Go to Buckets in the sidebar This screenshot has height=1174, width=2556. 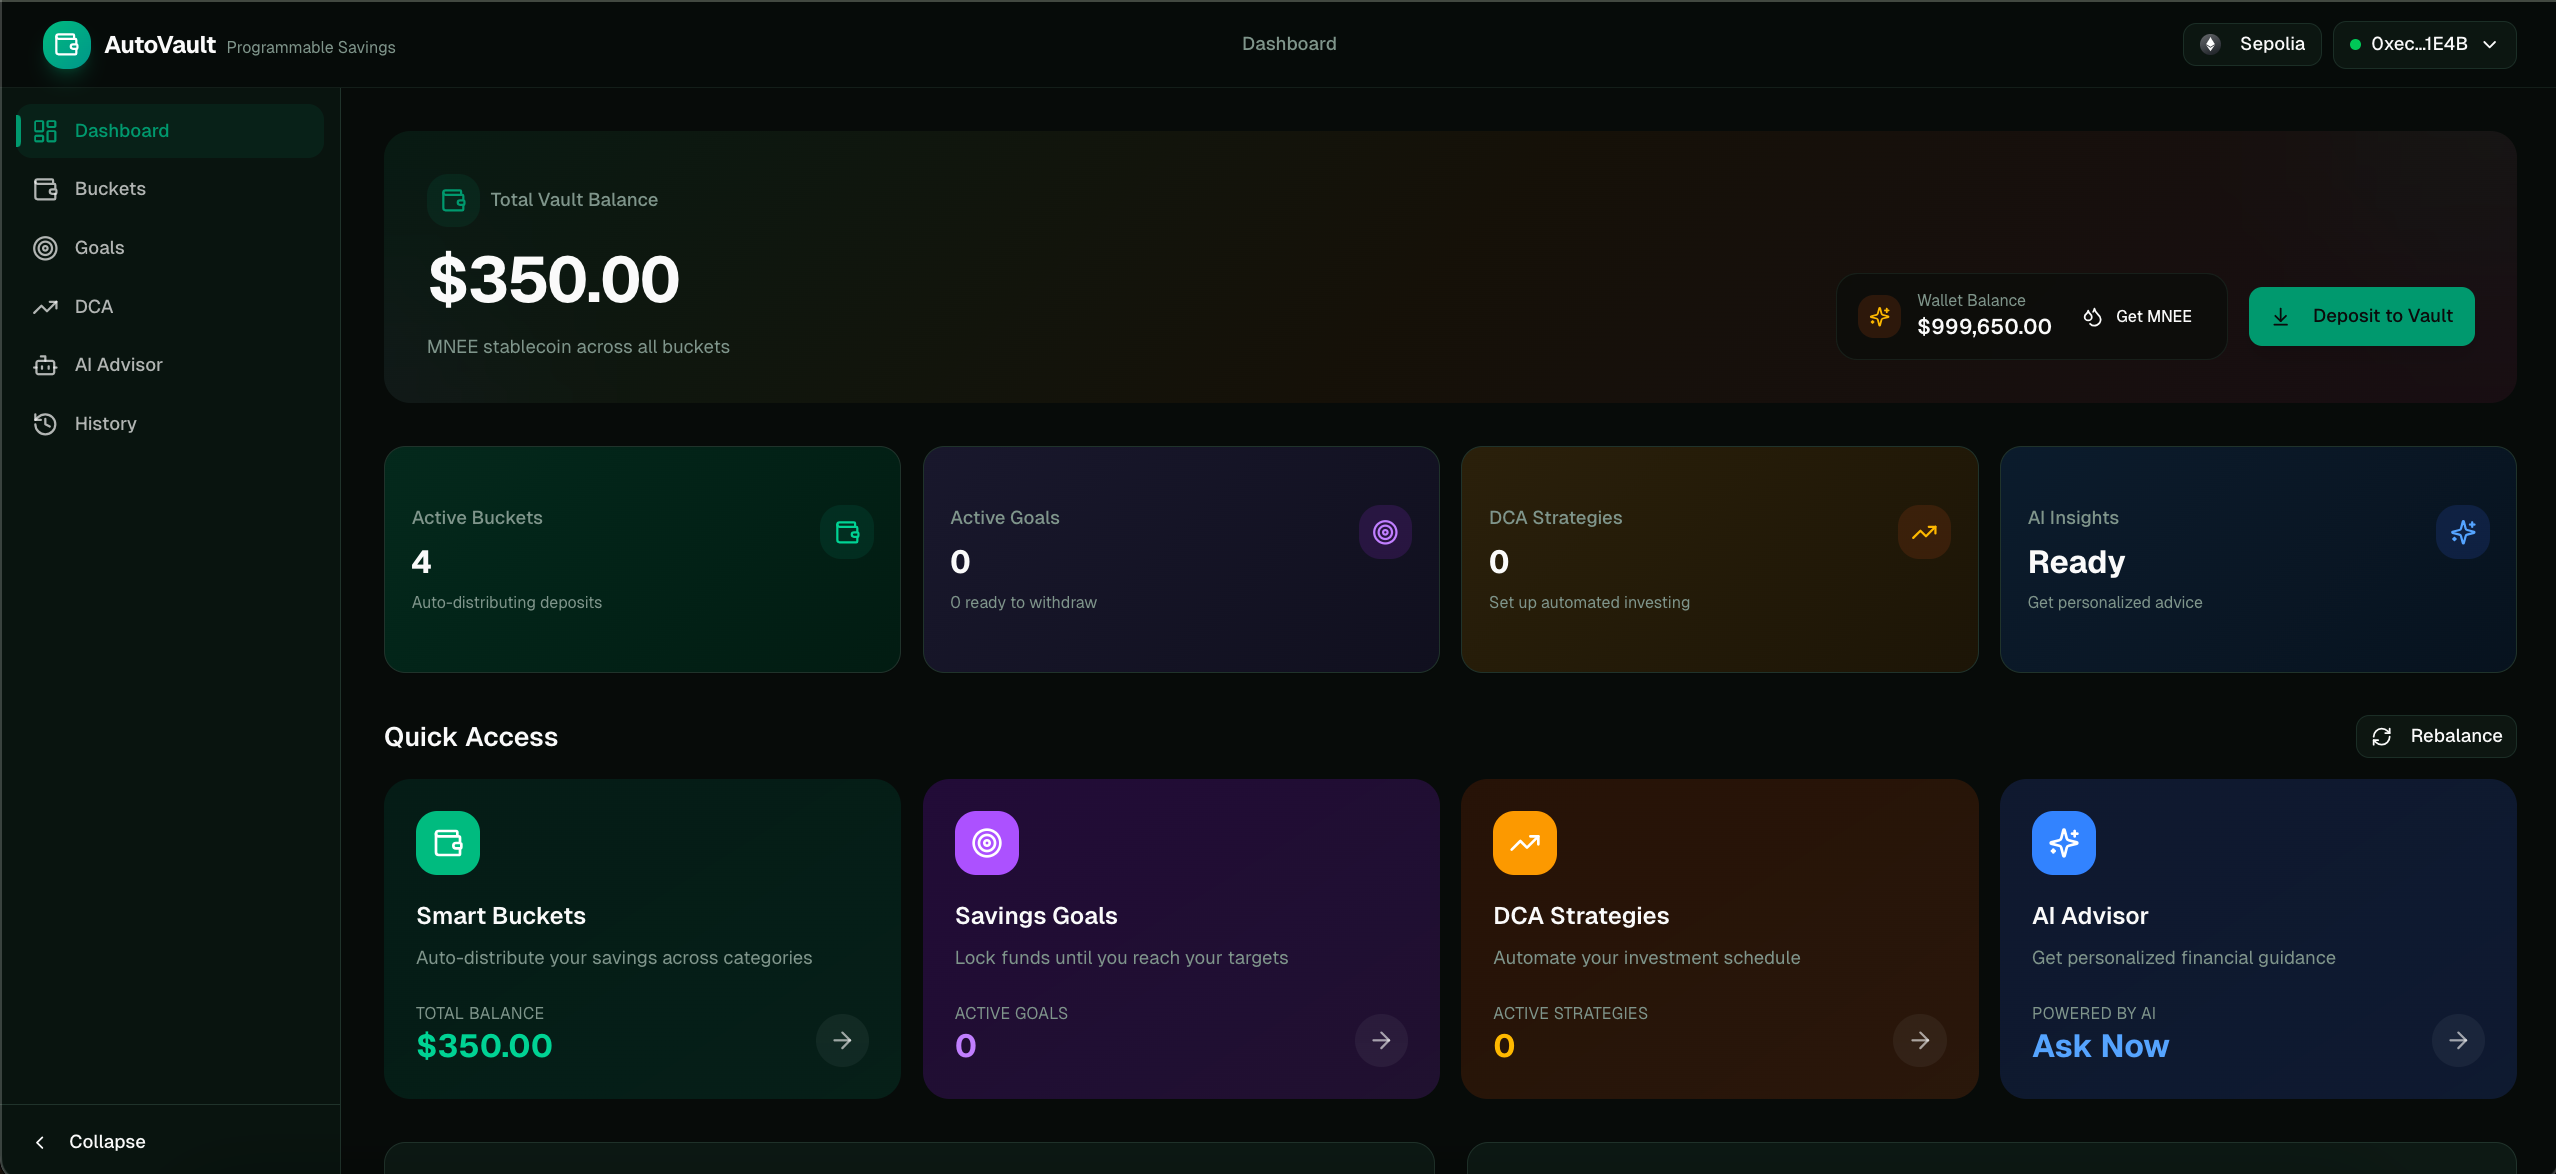110,189
